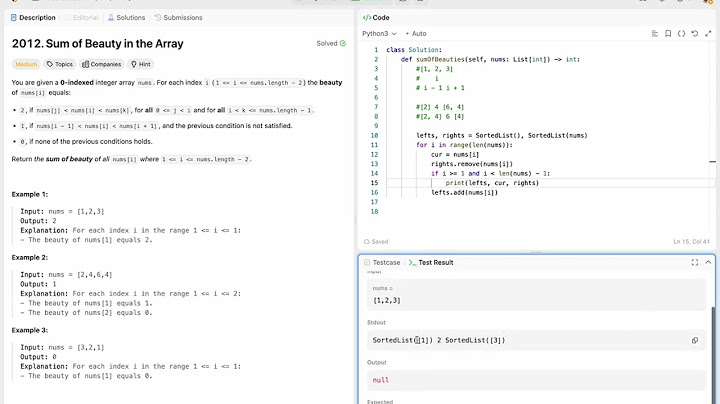Reset code with the undo arrow icon
This screenshot has width=720, height=404.
[695, 34]
